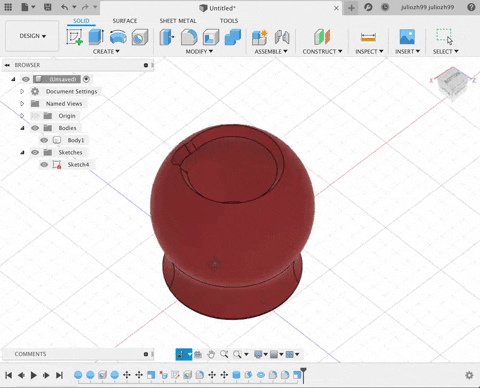The width and height of the screenshot is (480, 388).
Task: Select the Hole tool
Action: [140, 37]
